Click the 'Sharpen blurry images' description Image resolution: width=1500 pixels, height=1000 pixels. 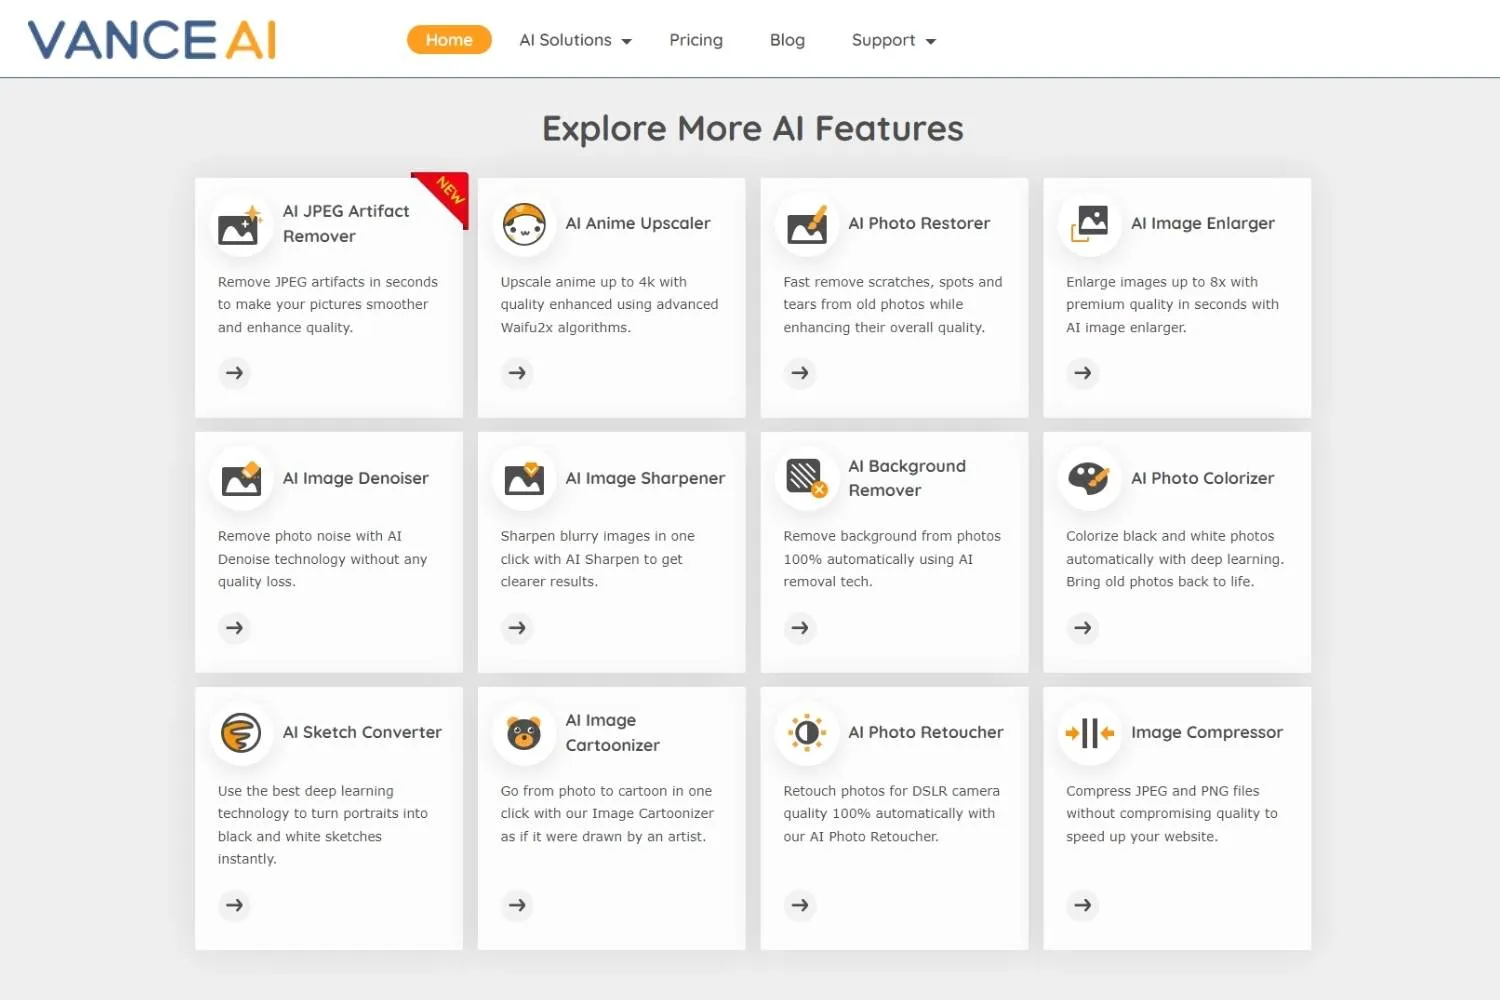[597, 559]
